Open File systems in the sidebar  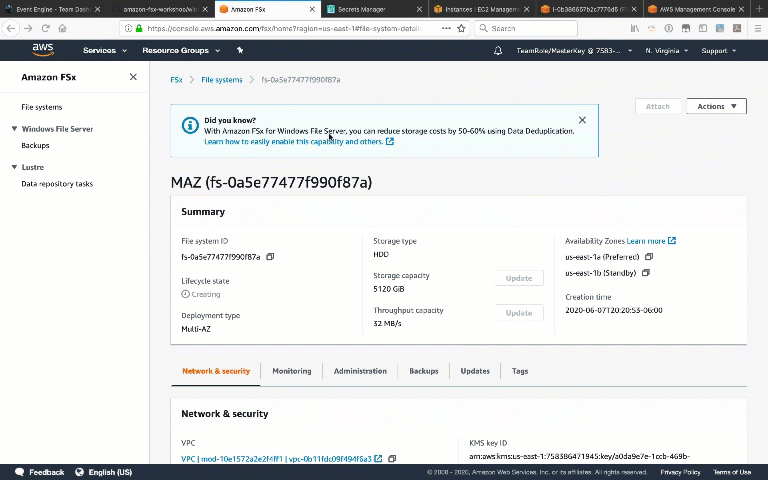pyautogui.click(x=42, y=107)
